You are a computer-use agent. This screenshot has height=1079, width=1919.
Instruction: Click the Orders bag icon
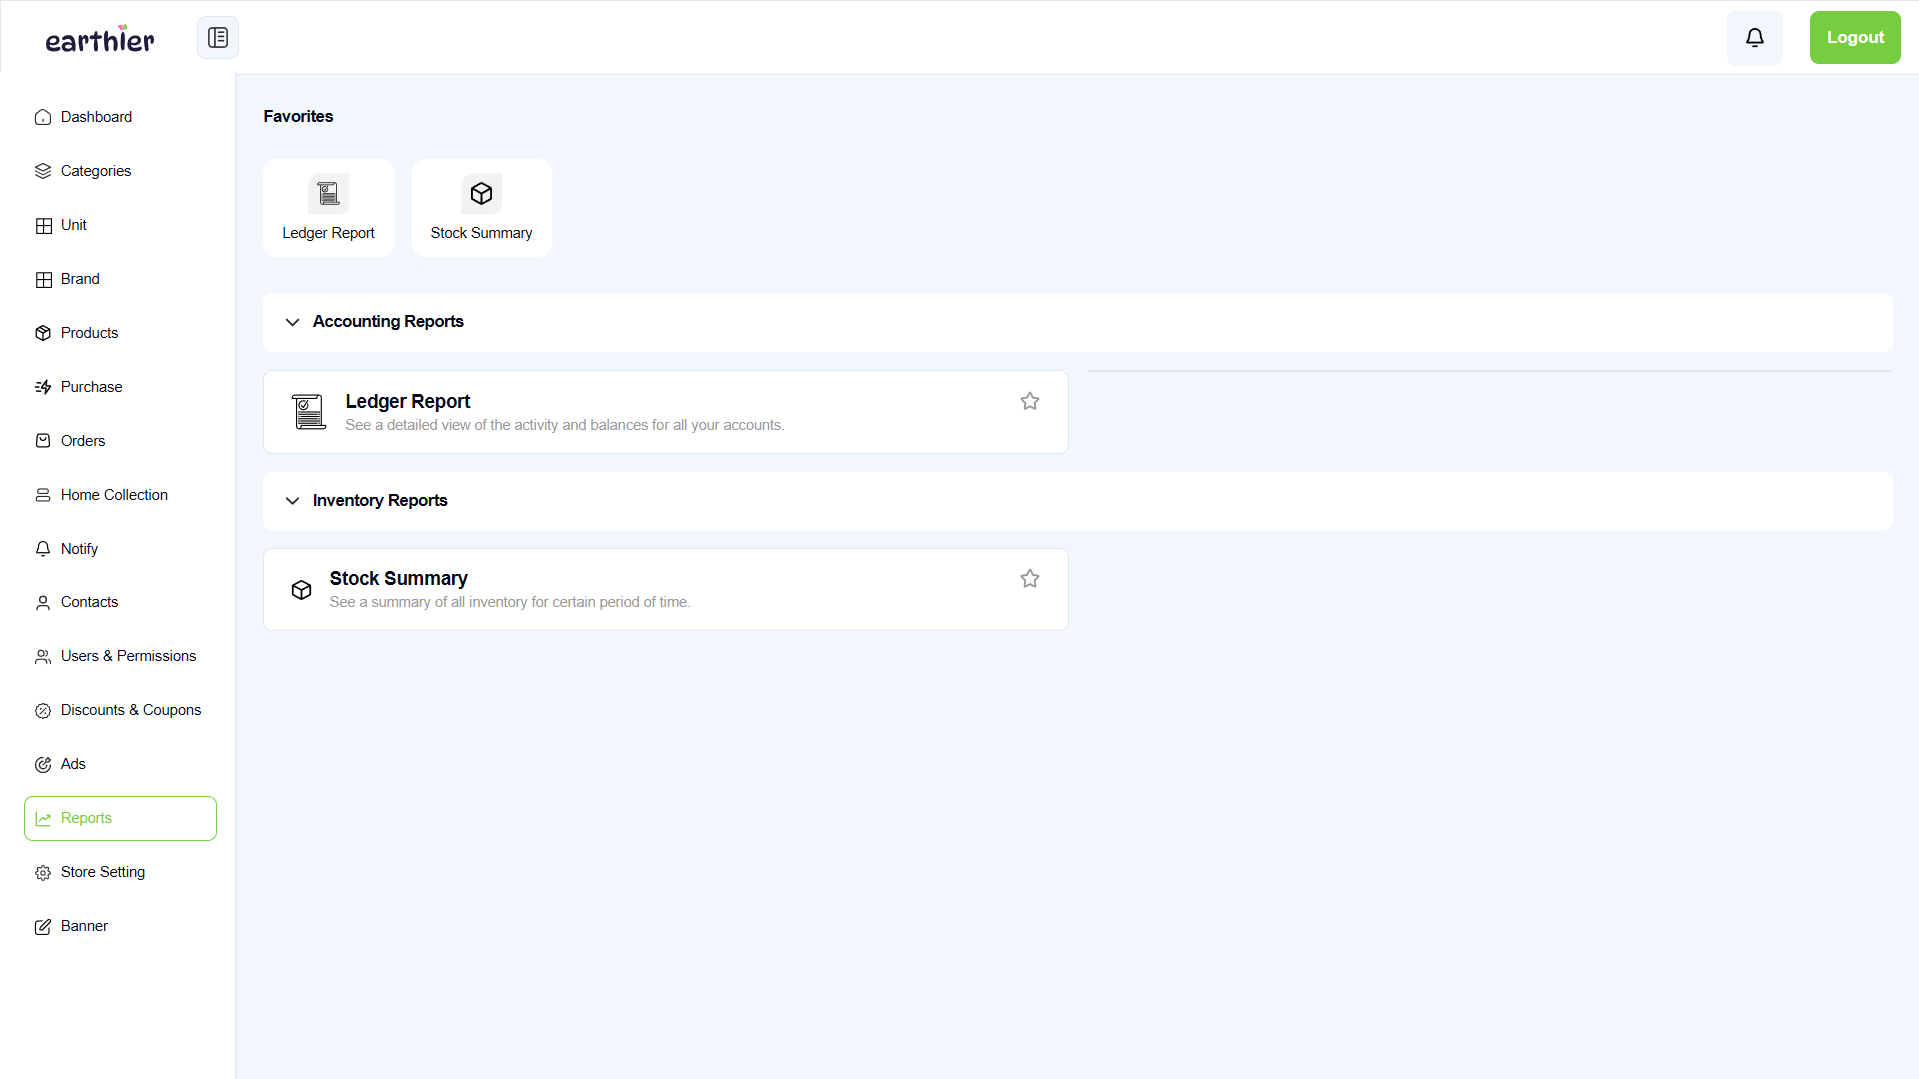click(x=43, y=441)
